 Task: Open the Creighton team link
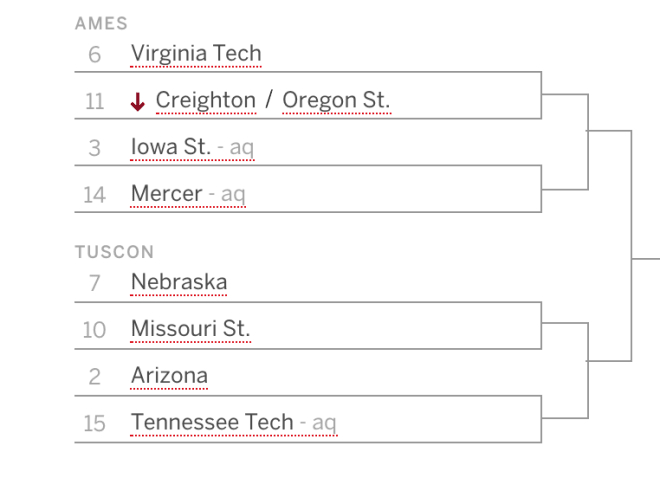(x=206, y=100)
